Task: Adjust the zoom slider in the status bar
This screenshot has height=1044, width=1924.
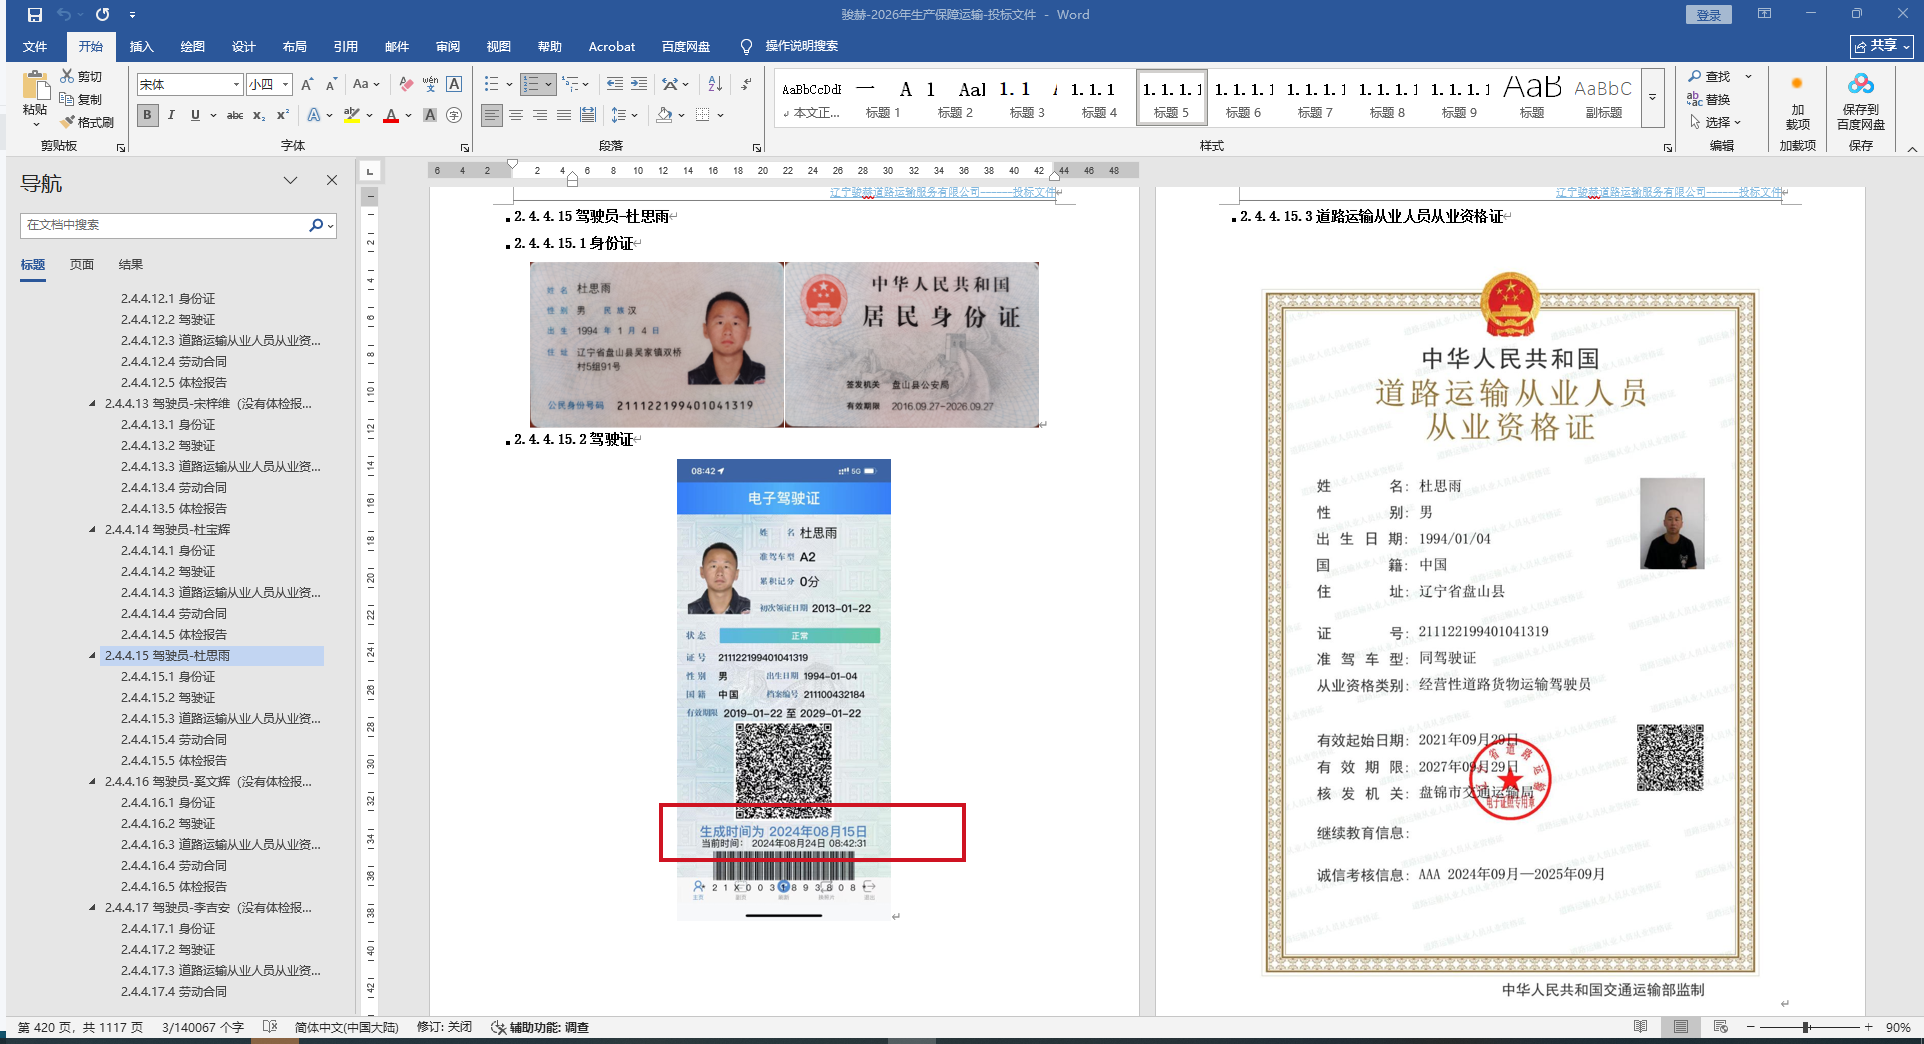Action: click(x=1807, y=1027)
